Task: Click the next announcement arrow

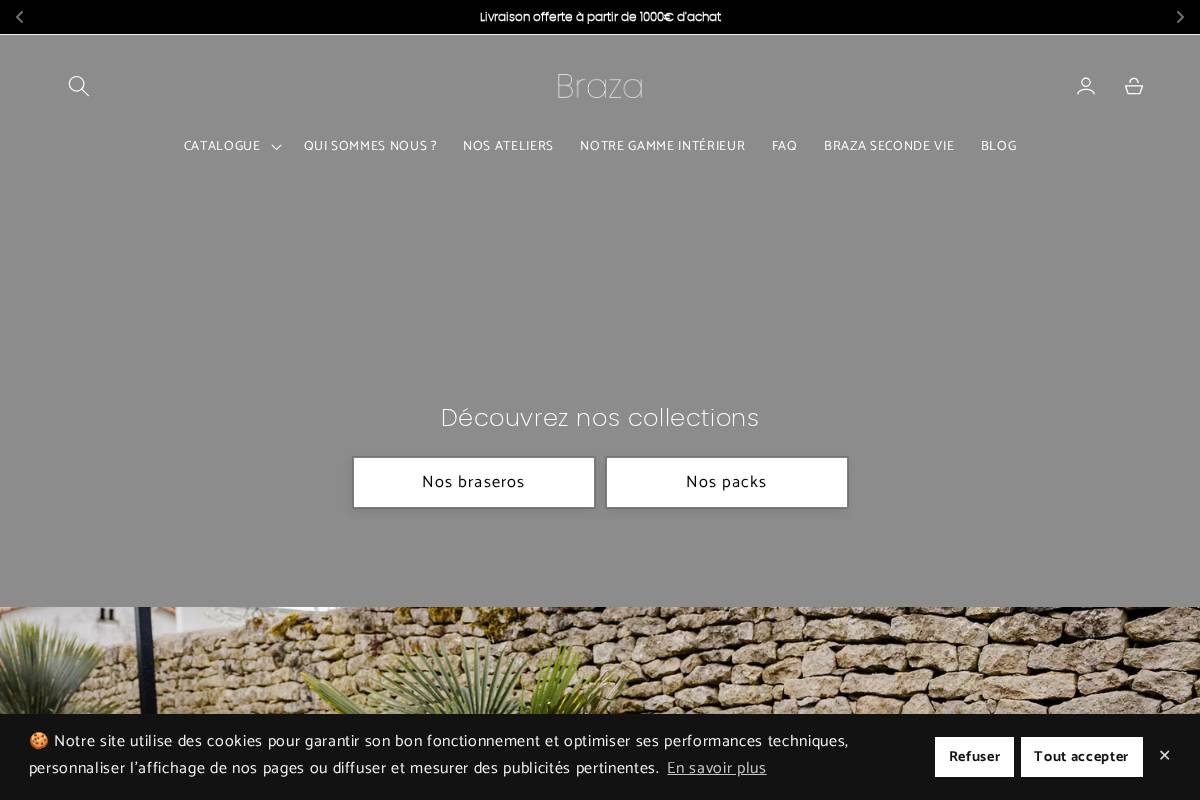Action: click(1180, 17)
